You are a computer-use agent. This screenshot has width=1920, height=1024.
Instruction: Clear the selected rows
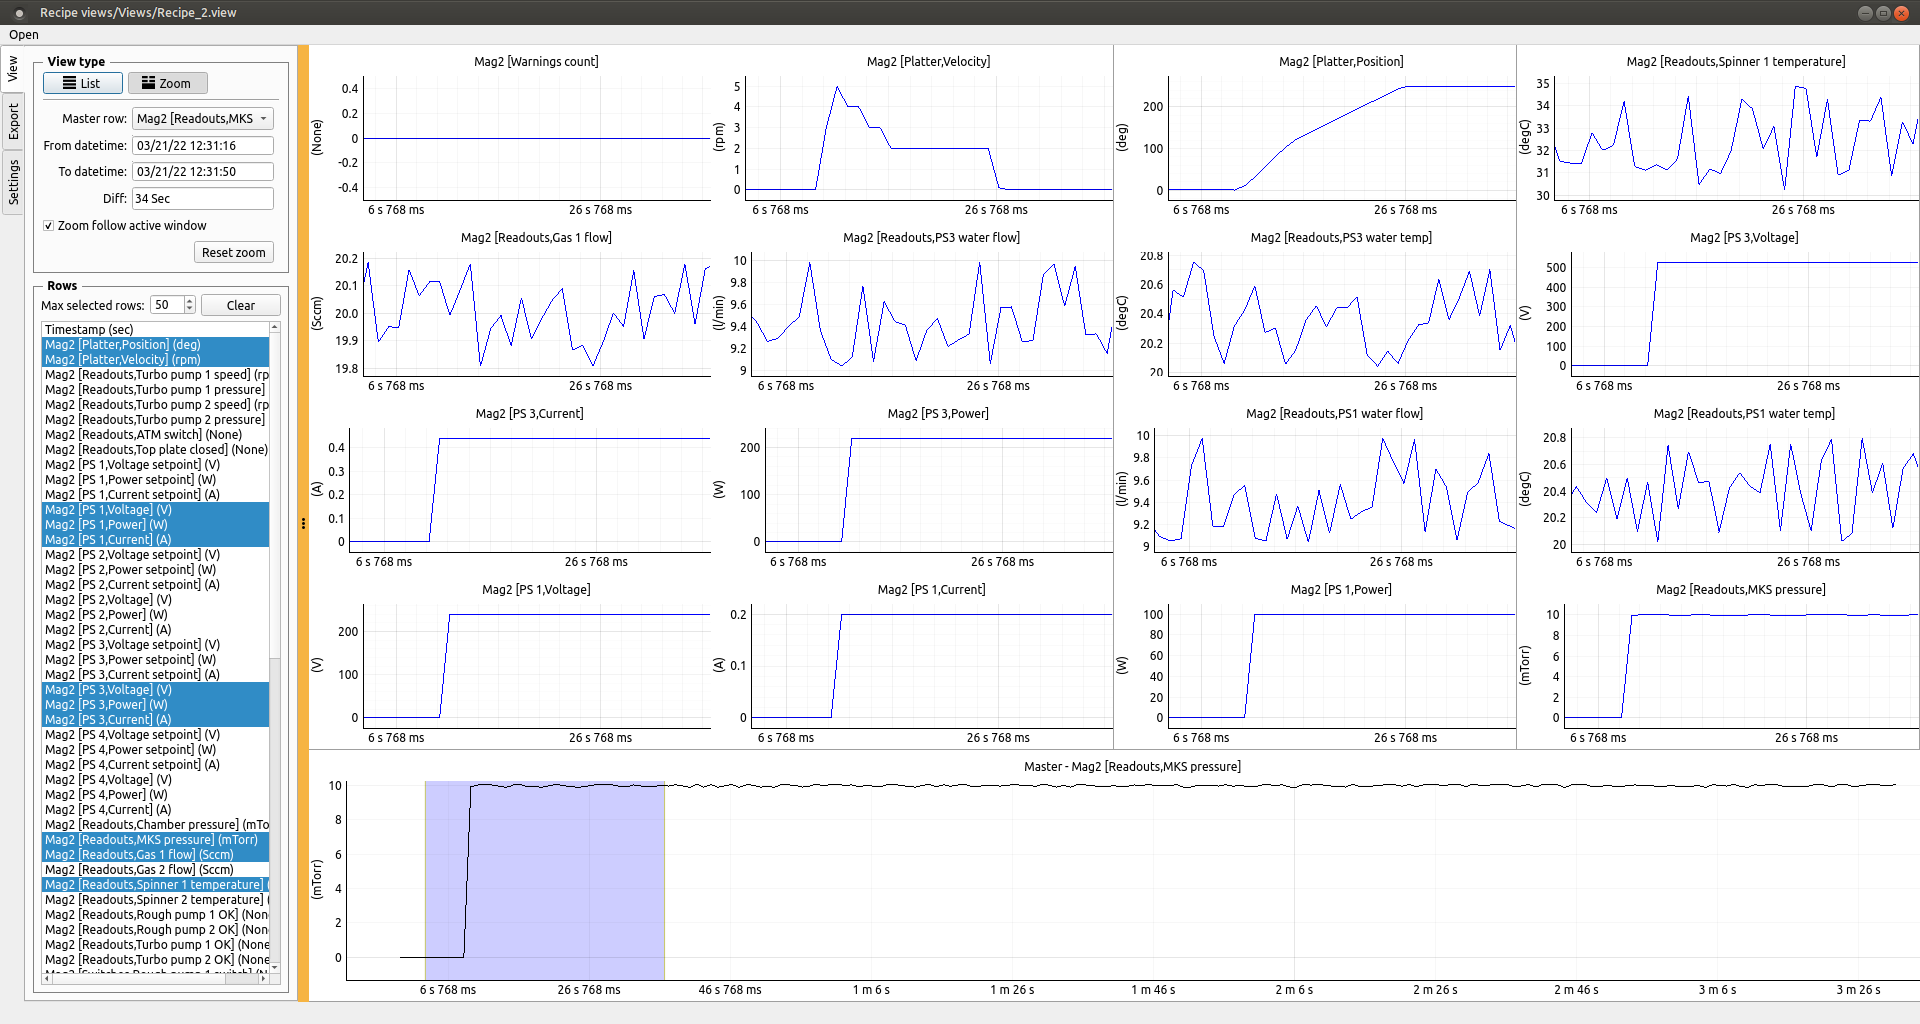click(240, 306)
